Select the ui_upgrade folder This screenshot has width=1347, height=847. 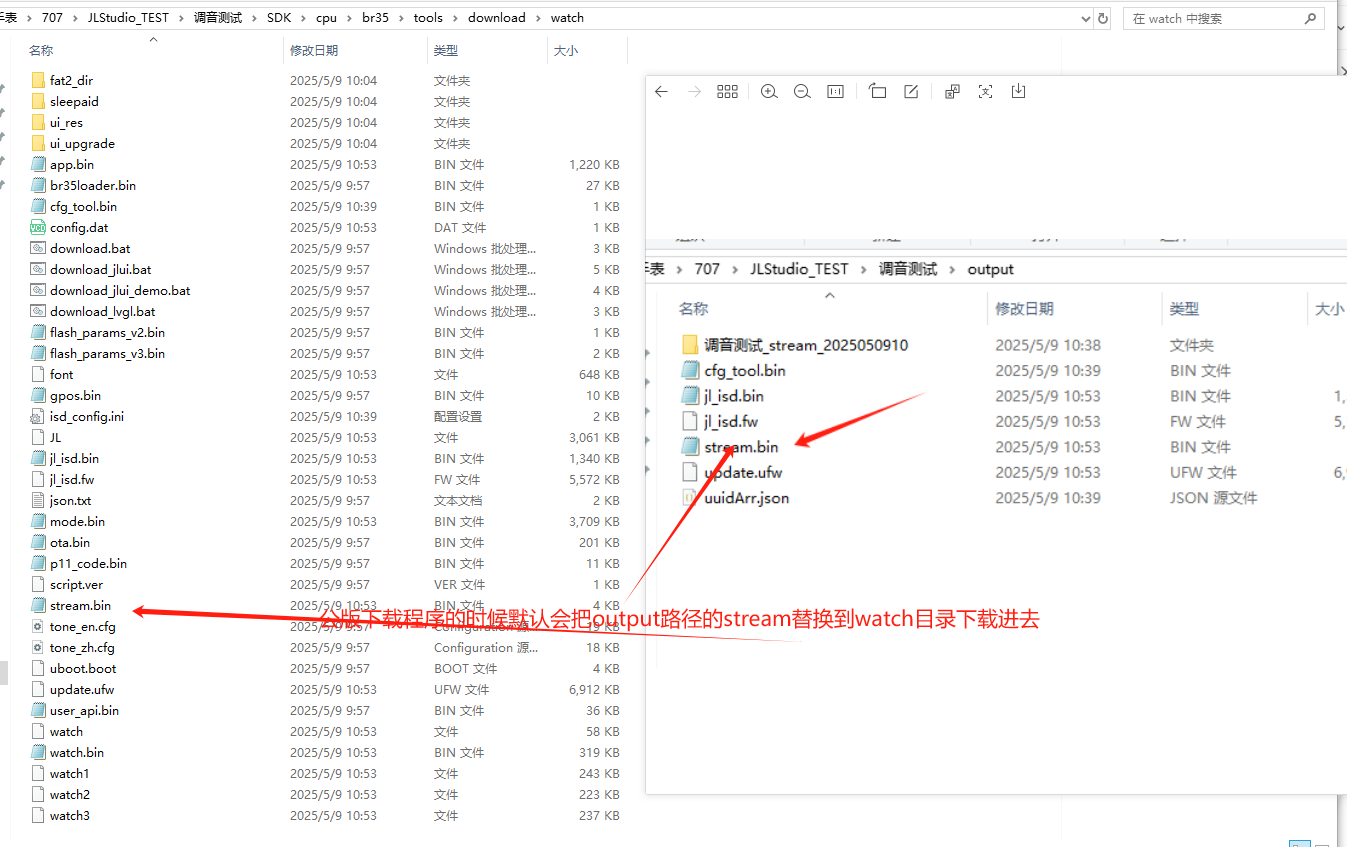(x=82, y=143)
